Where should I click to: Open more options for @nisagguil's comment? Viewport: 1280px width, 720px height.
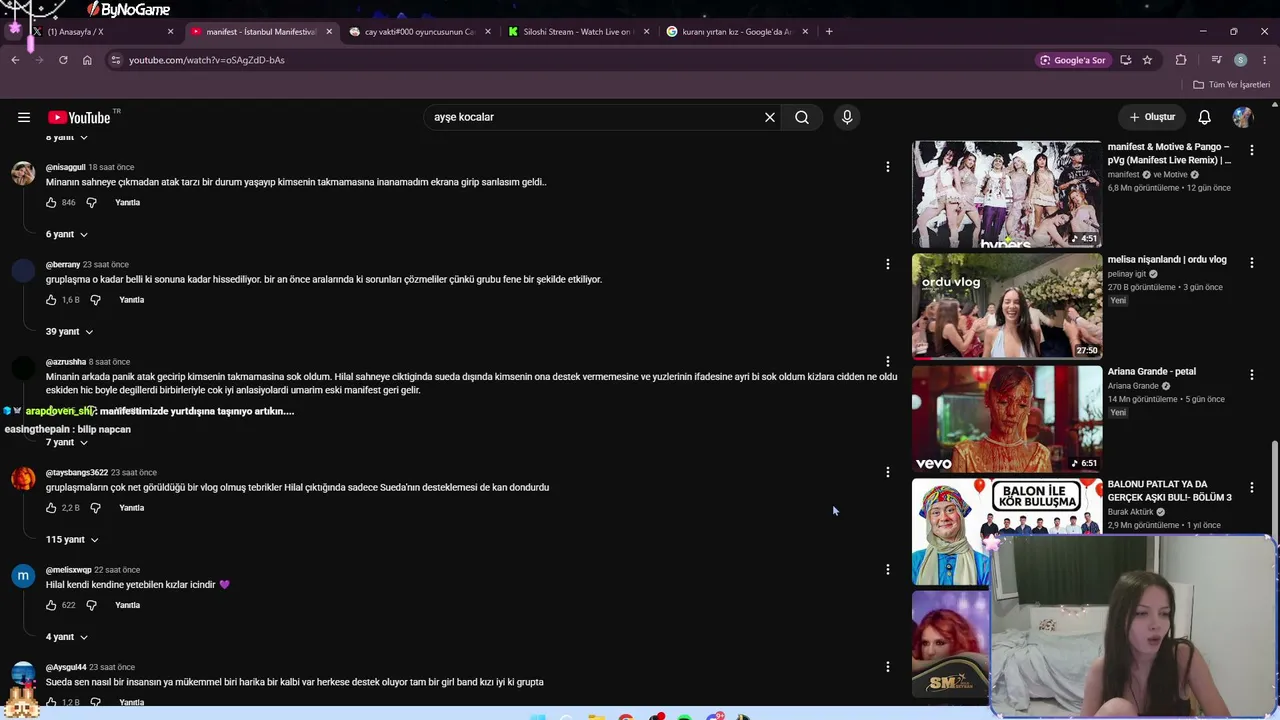tap(887, 167)
